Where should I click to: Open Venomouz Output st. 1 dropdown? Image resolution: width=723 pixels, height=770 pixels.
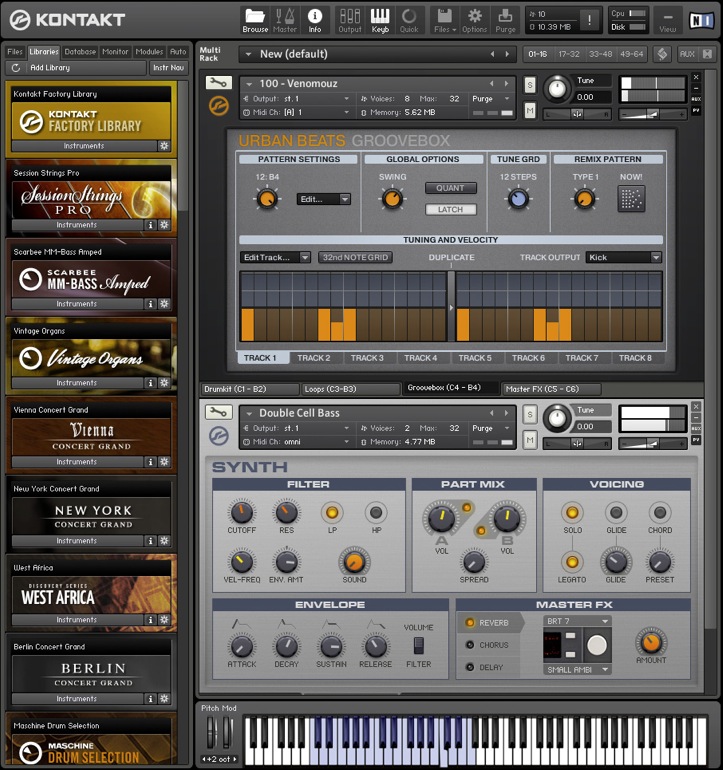297,99
